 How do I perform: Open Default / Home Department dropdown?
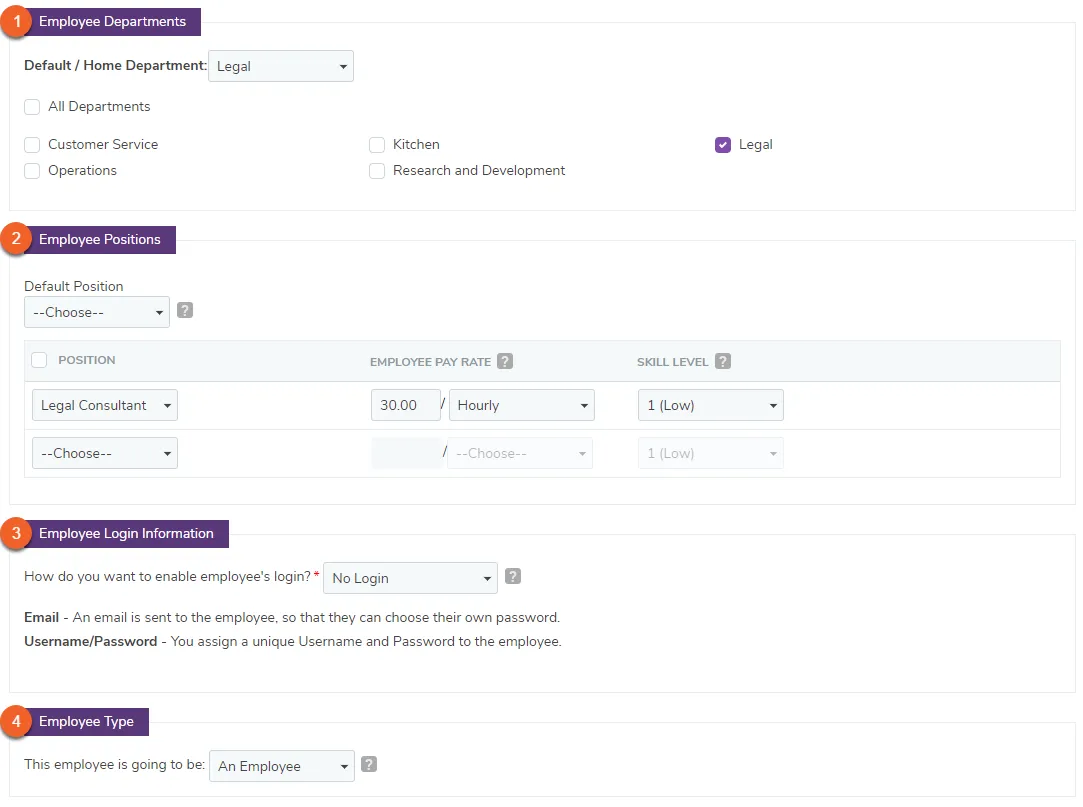click(x=280, y=66)
